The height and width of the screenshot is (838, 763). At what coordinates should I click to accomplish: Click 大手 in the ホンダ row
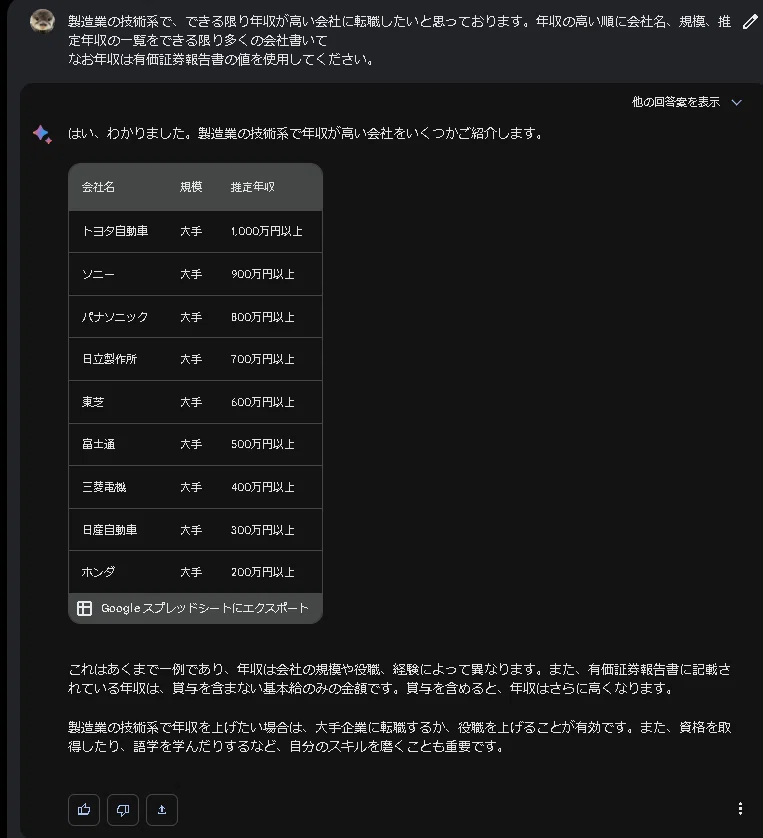coord(191,572)
